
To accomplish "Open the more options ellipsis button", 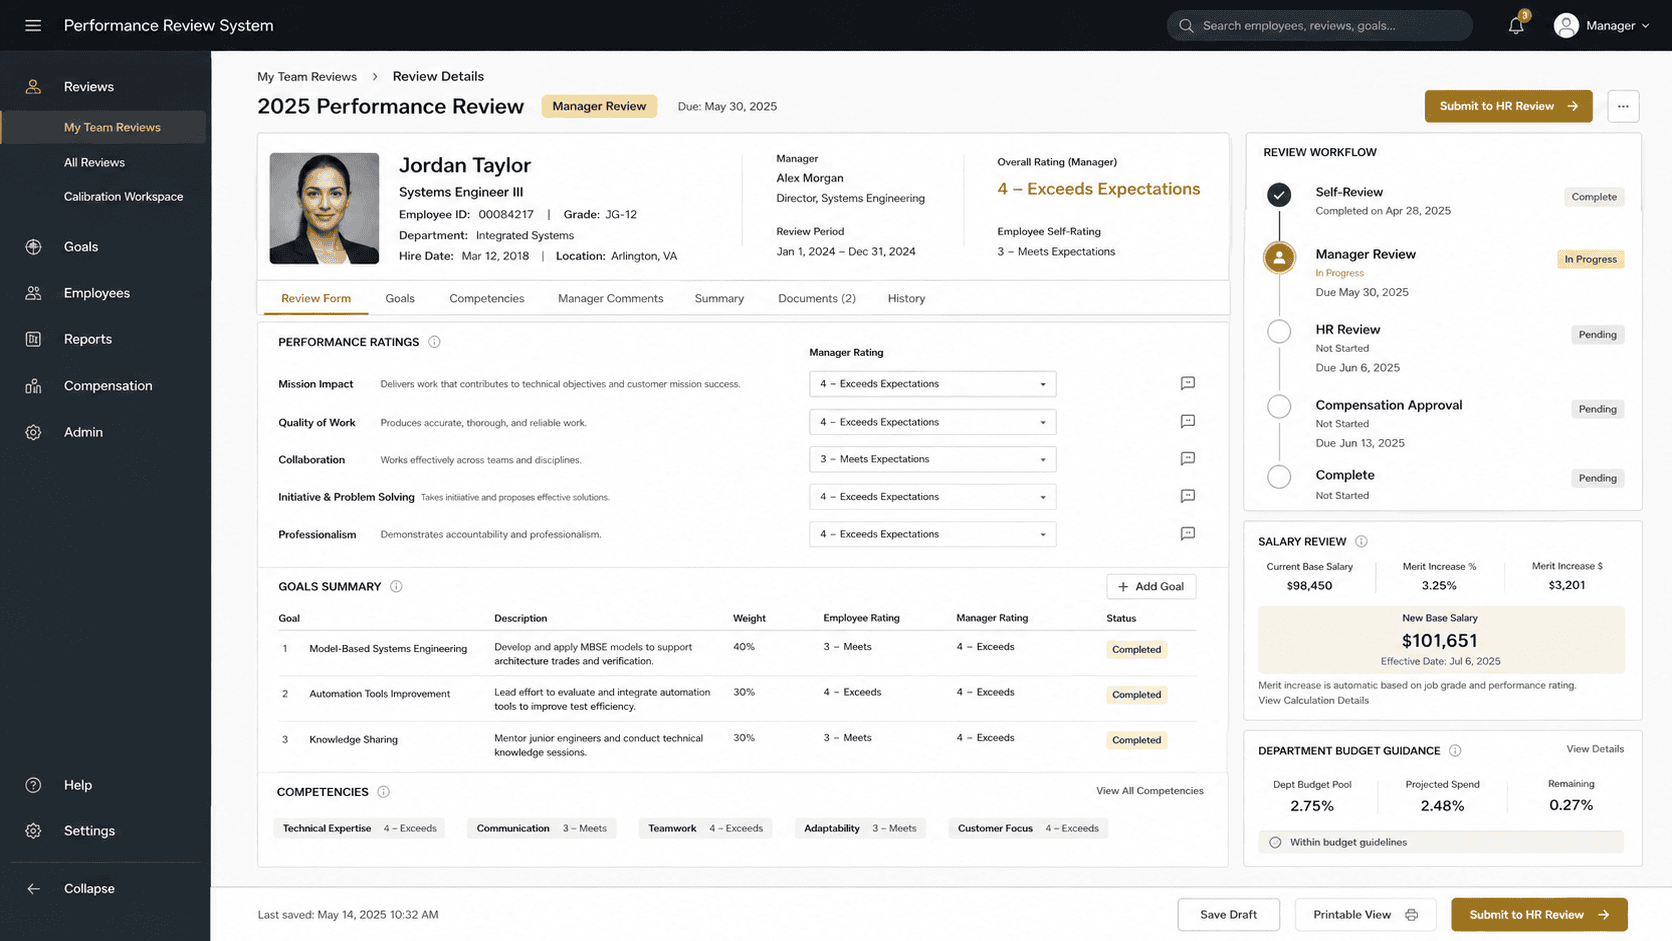I will point(1623,106).
